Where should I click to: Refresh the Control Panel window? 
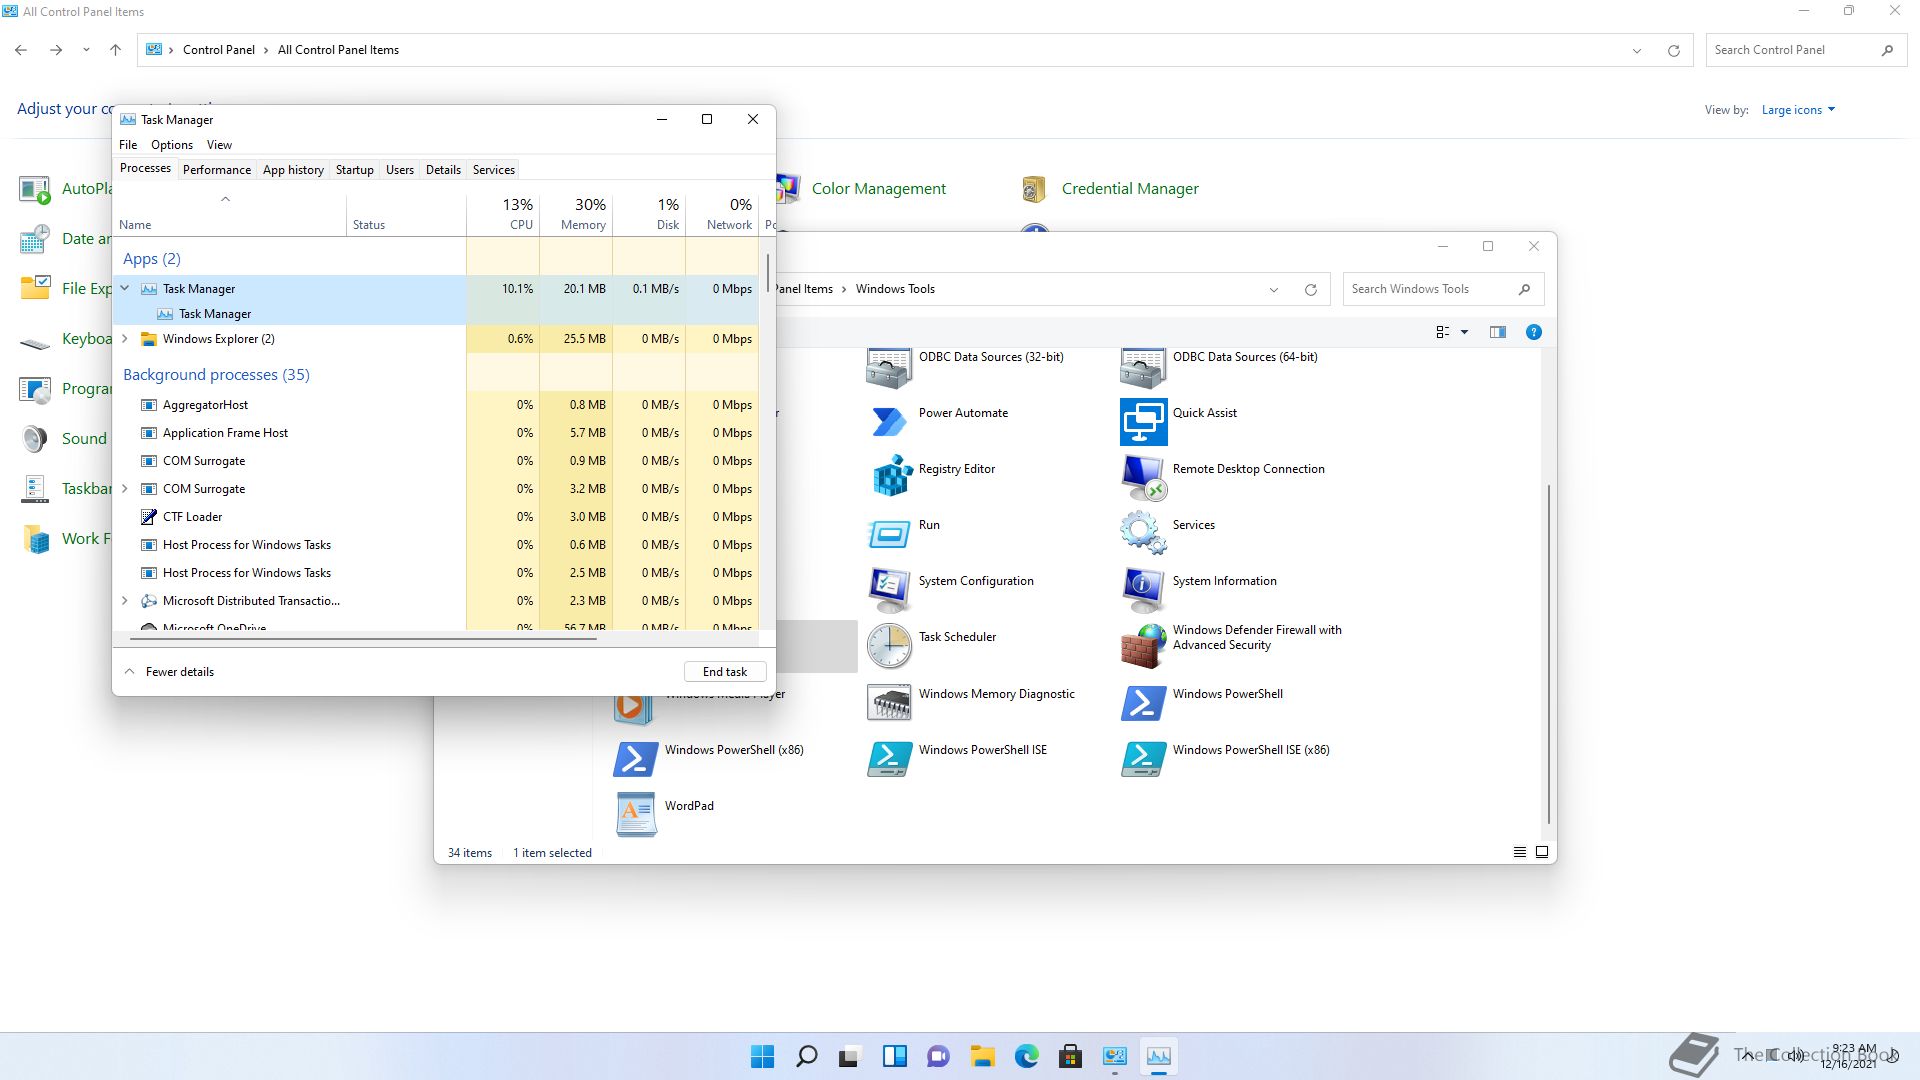(x=1673, y=51)
